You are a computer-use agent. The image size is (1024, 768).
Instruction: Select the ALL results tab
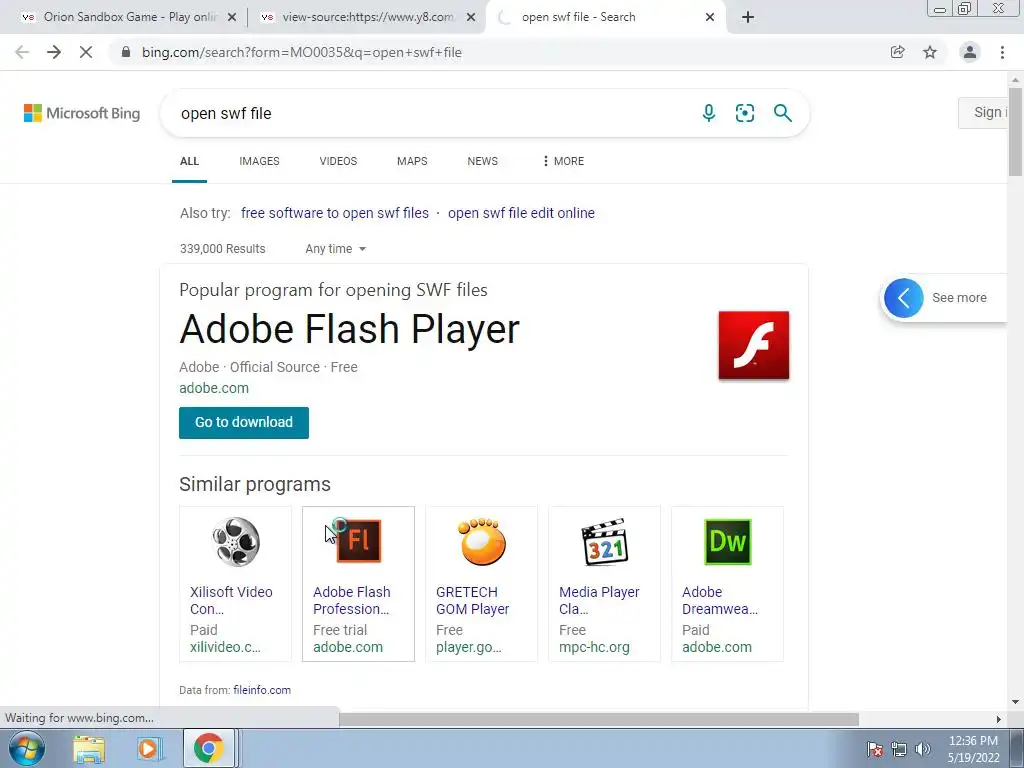189,161
